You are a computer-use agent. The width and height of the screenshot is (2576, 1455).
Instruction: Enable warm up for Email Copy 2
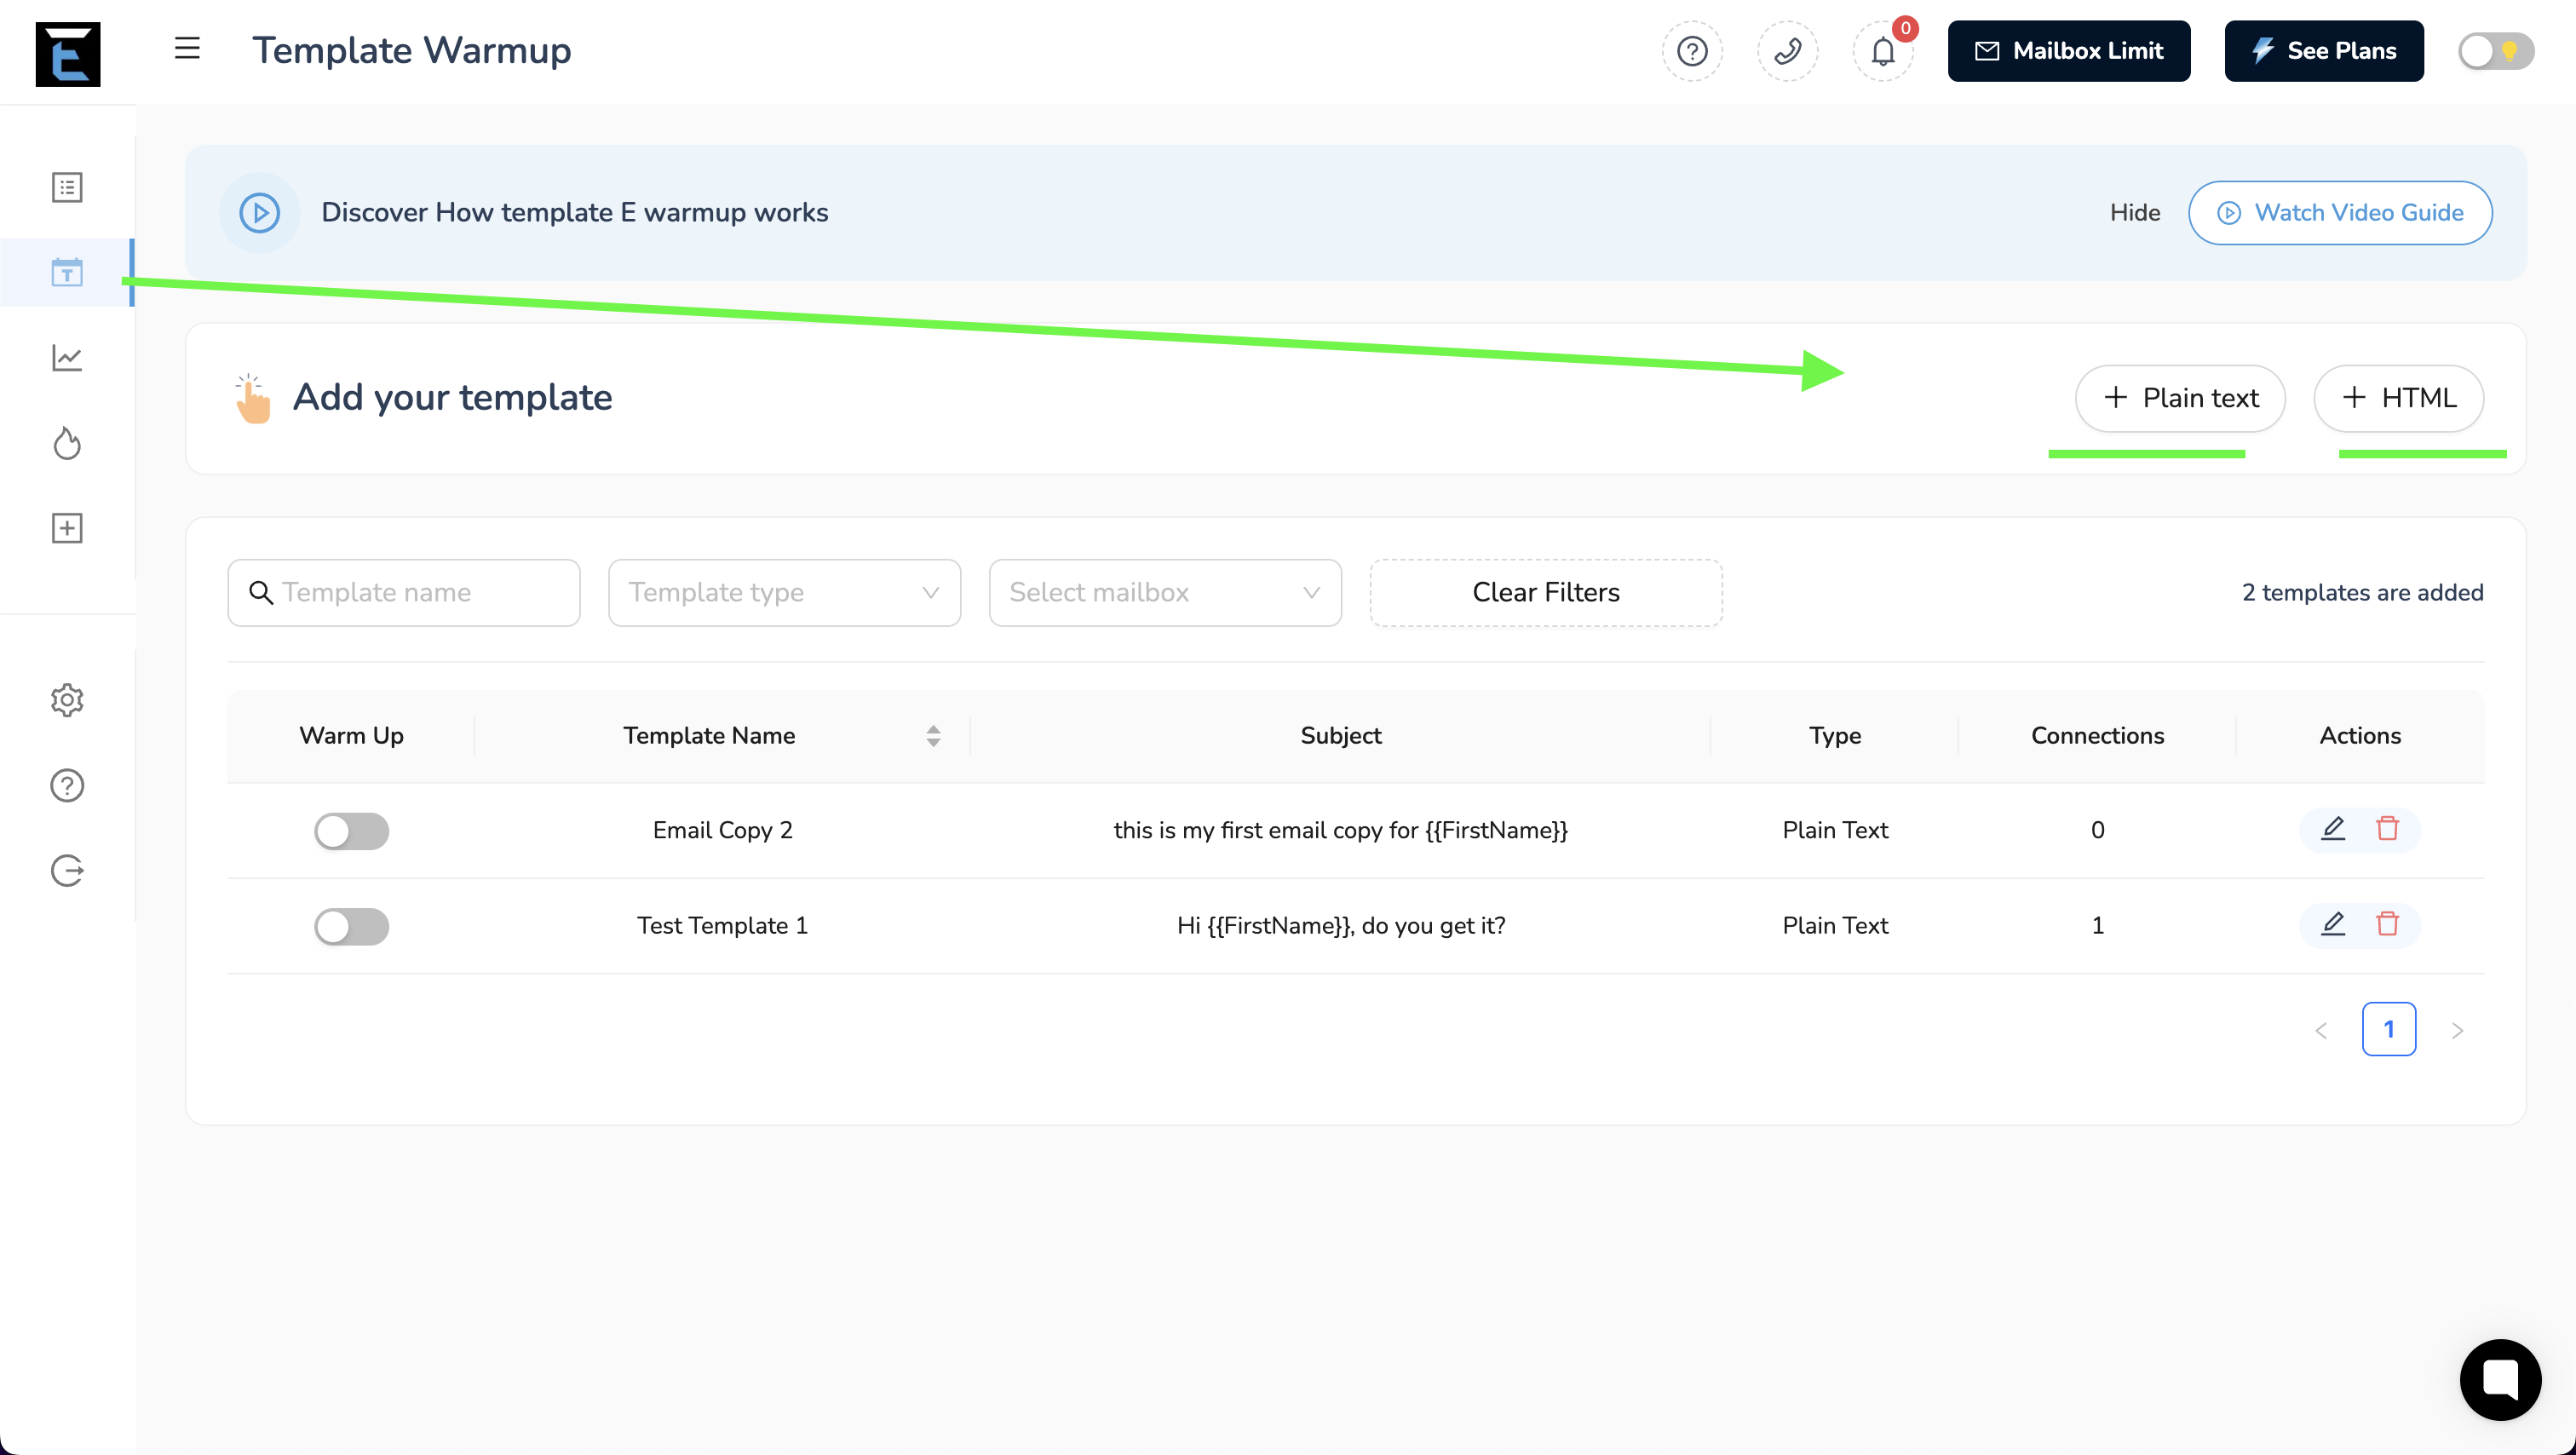351,830
